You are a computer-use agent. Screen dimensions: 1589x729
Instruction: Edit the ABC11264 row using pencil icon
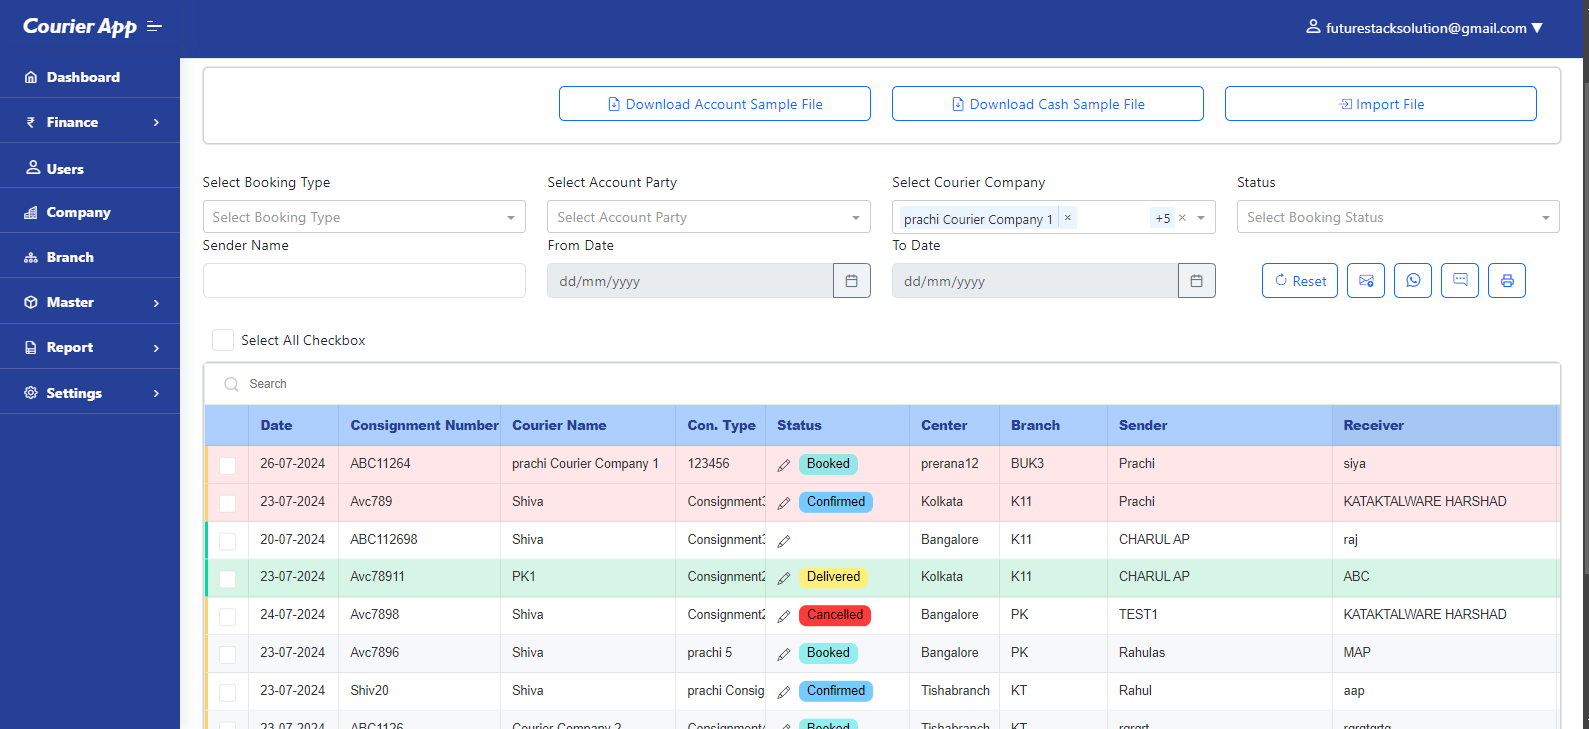click(x=784, y=465)
